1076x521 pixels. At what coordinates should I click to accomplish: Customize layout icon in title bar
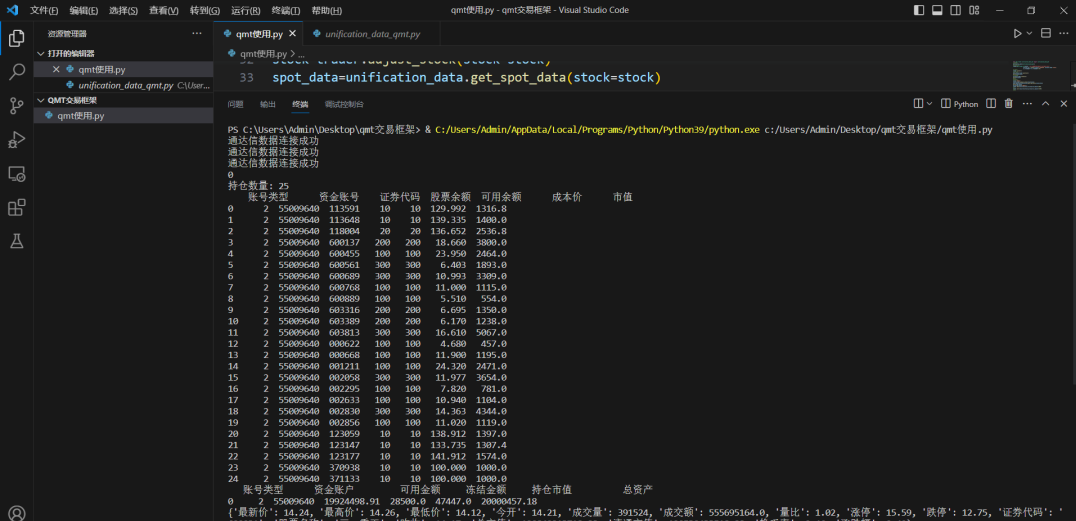973,10
